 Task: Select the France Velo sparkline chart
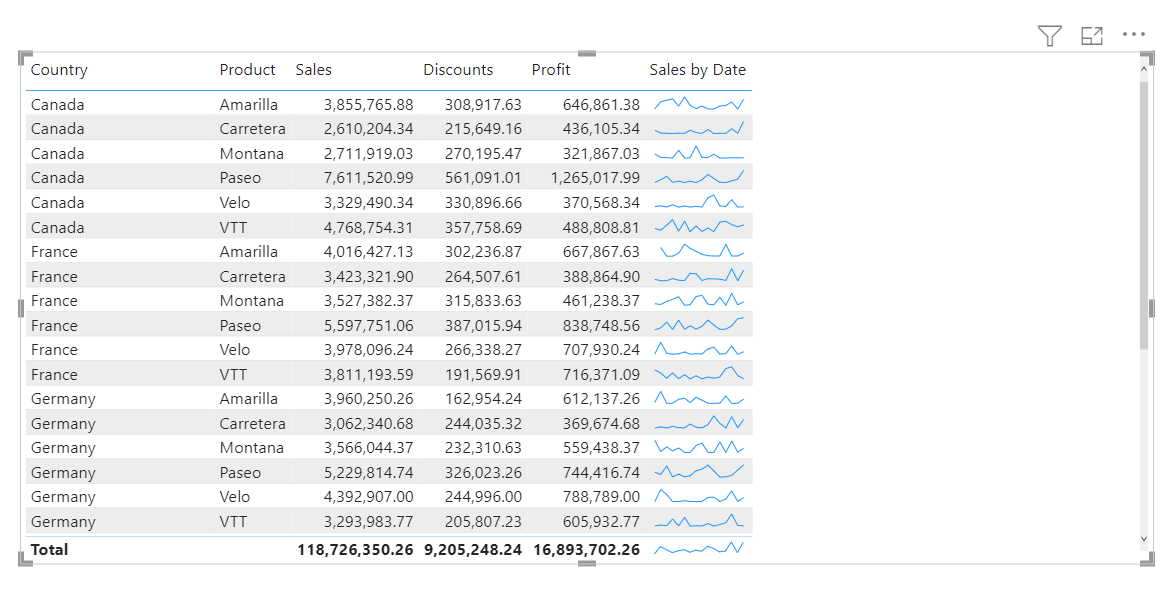[699, 350]
